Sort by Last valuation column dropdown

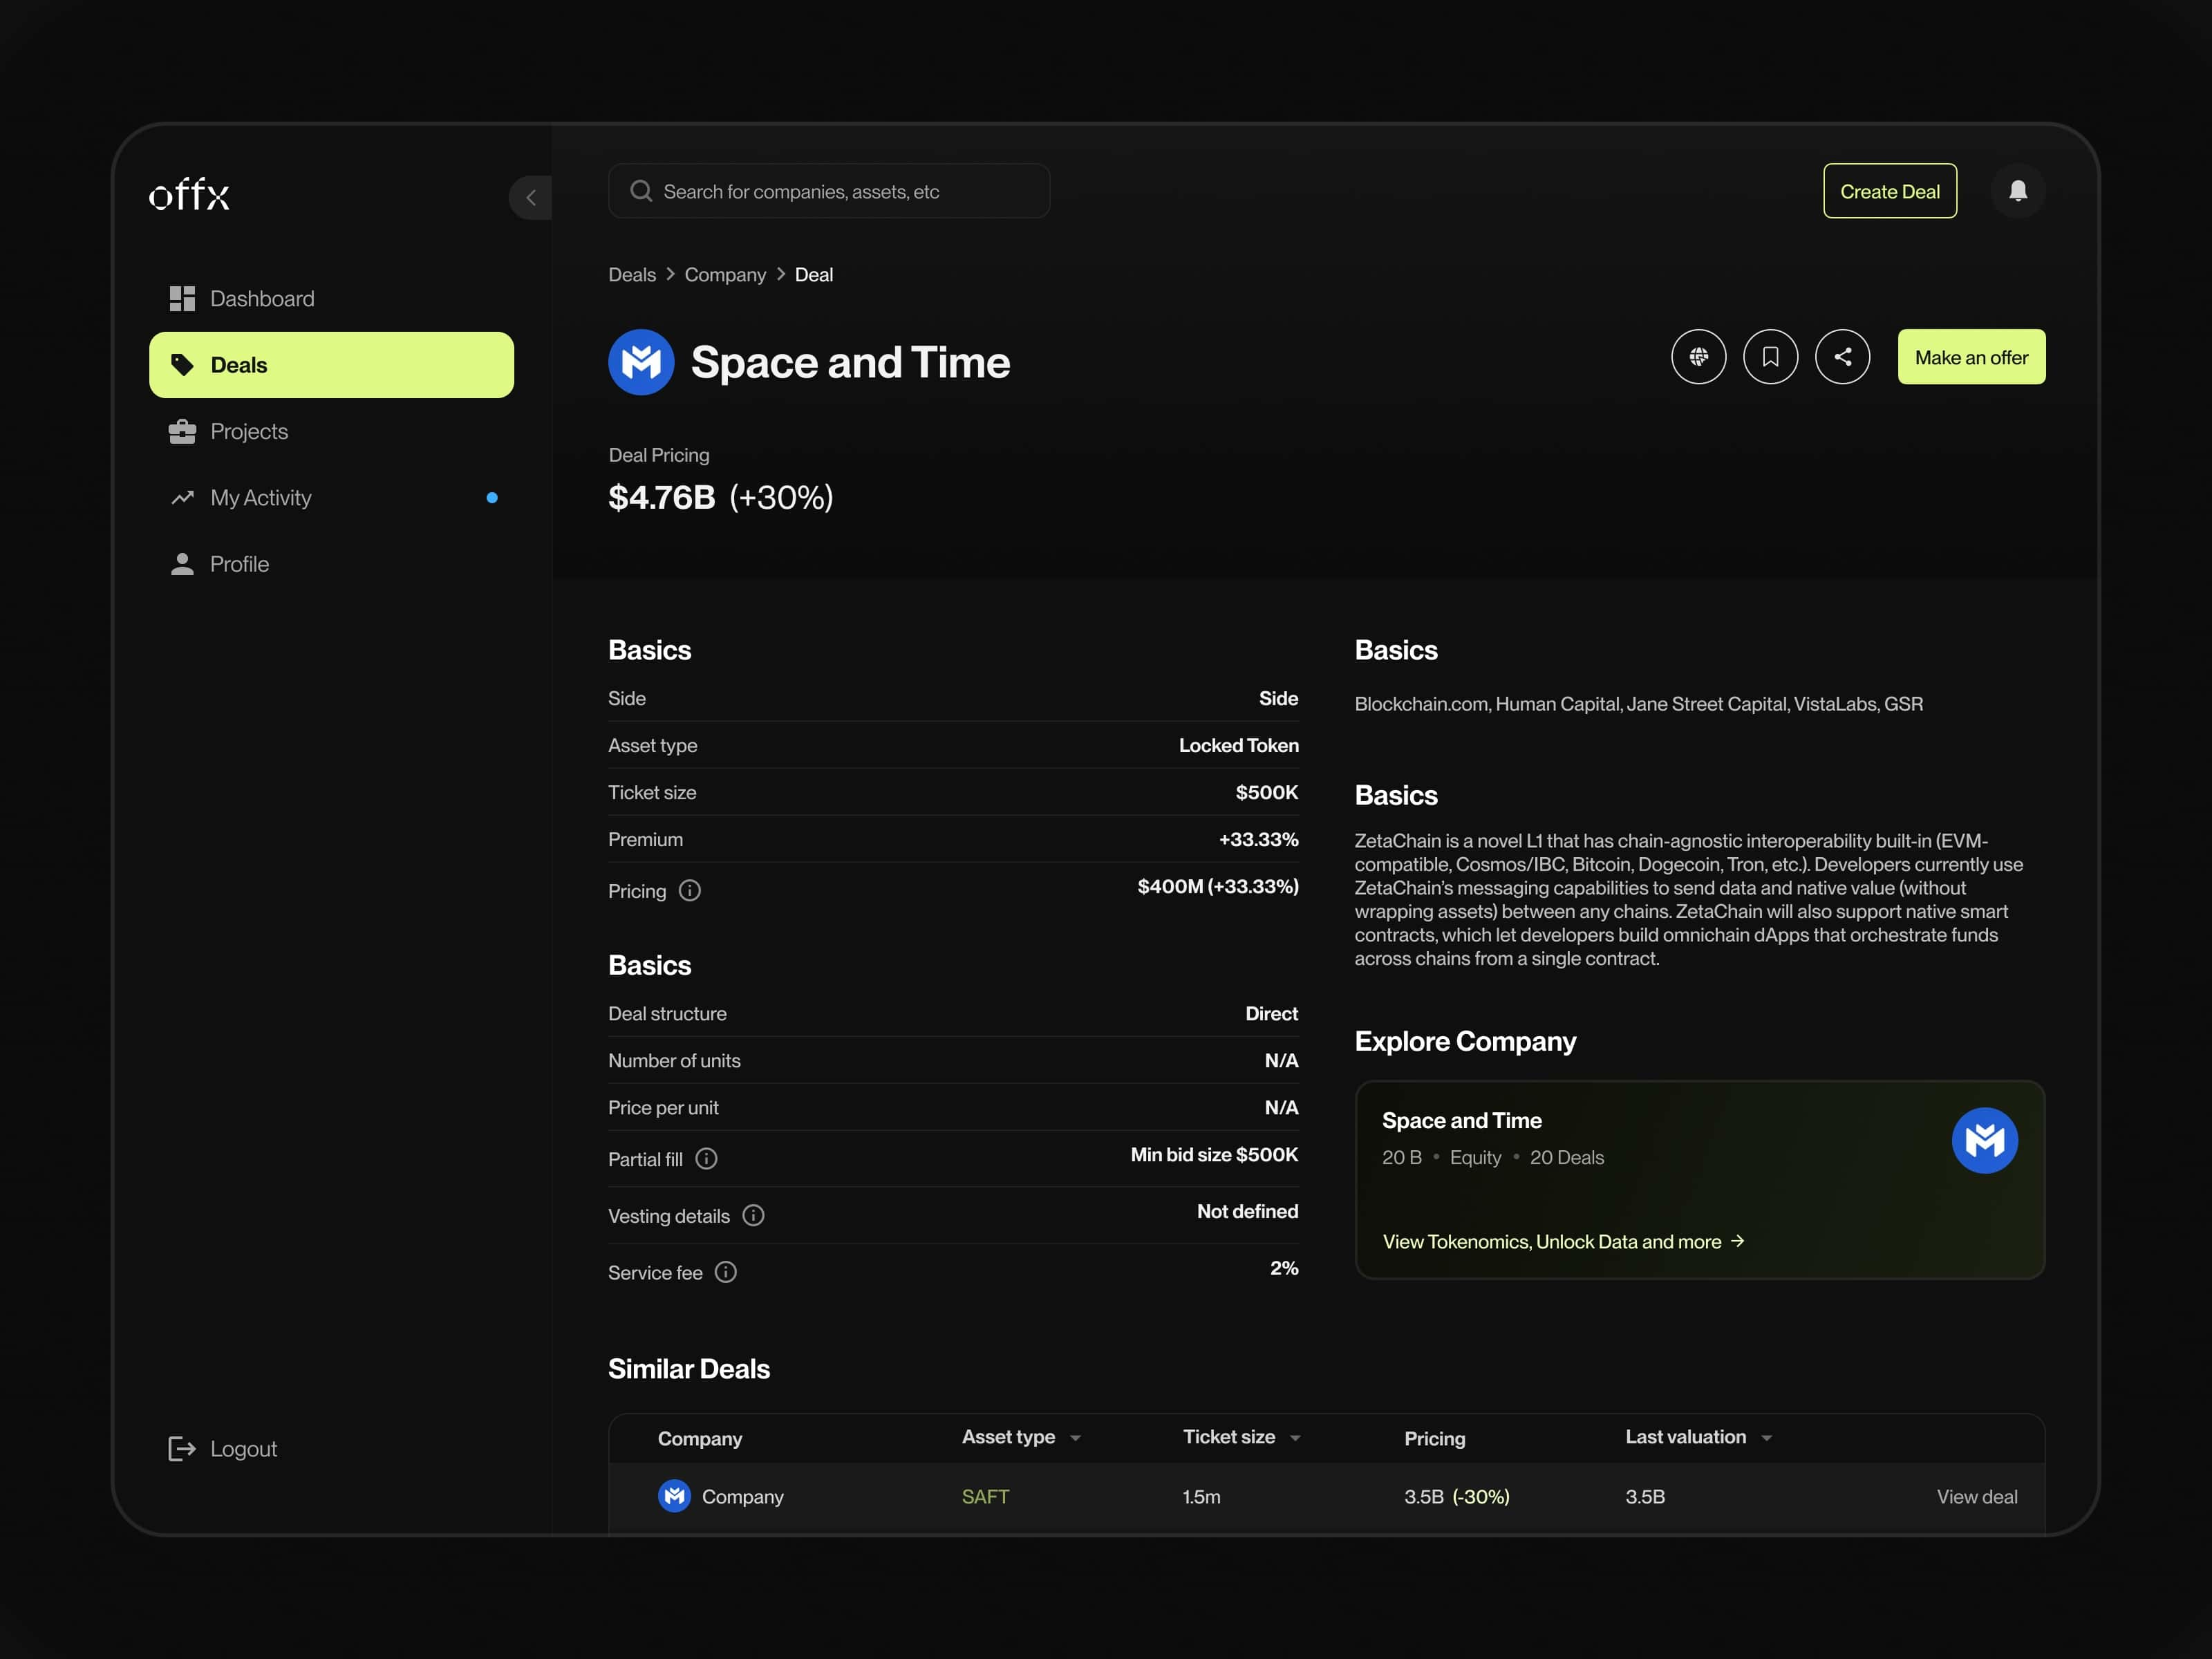point(1767,1437)
